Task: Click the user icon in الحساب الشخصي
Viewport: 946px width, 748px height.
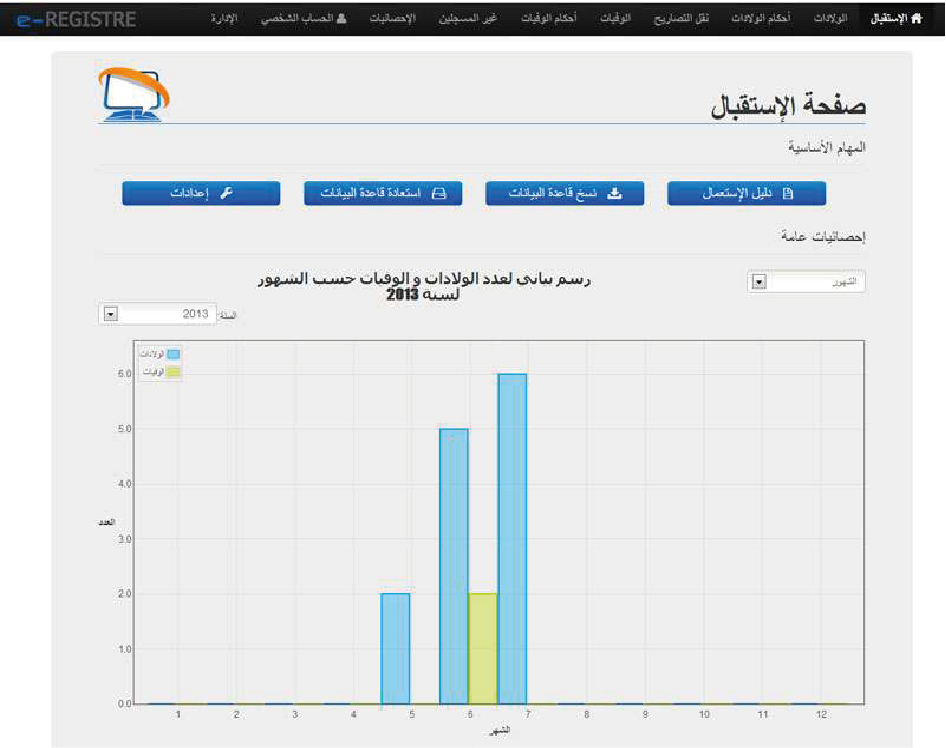Action: click(341, 18)
